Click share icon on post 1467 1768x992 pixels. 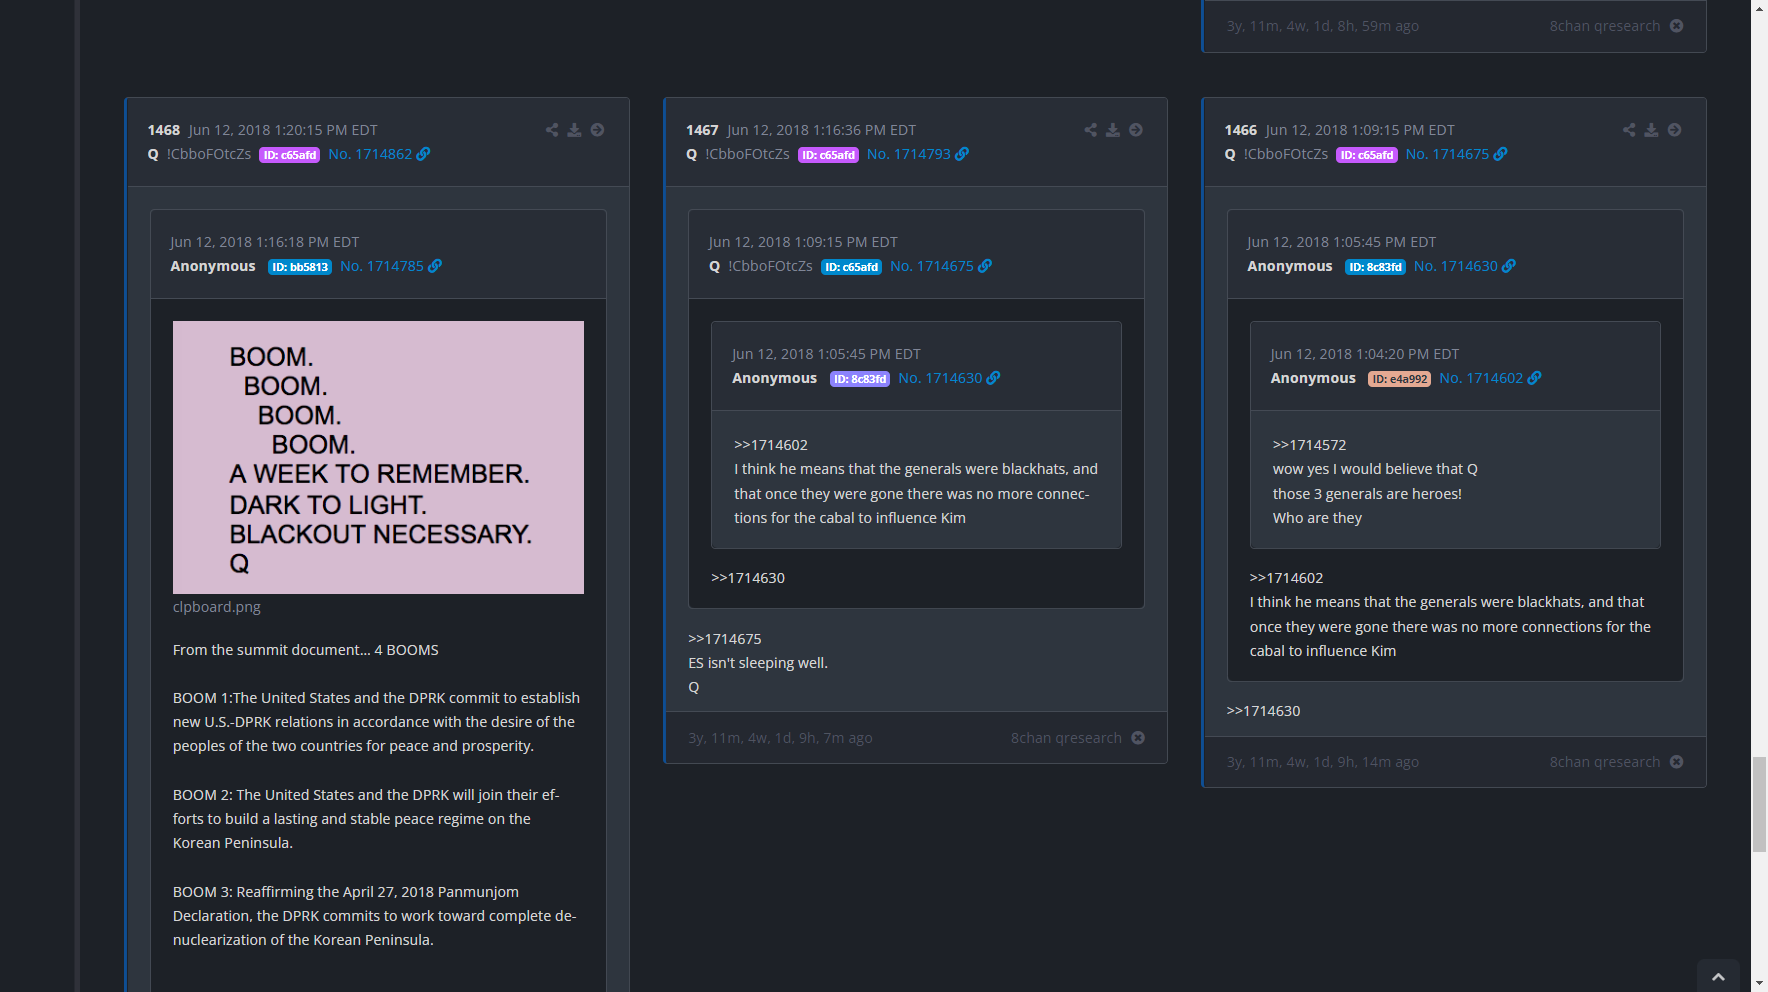pyautogui.click(x=1090, y=130)
